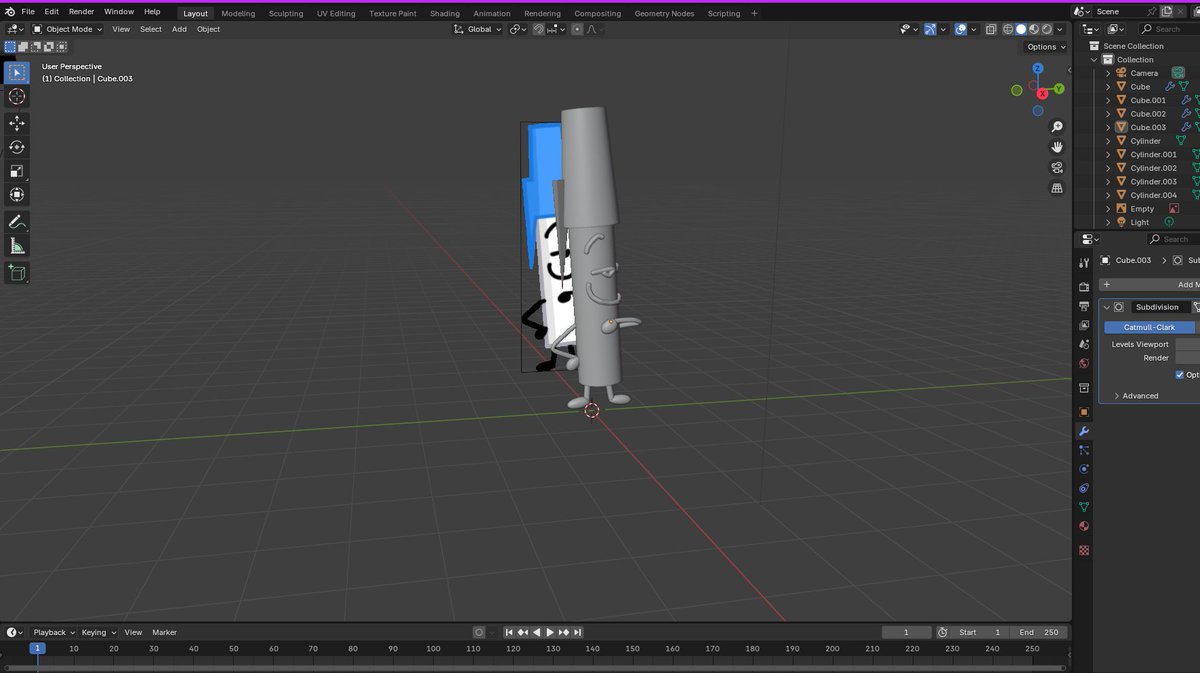Image resolution: width=1200 pixels, height=673 pixels.
Task: Switch perspective/orthographic grid icon
Action: click(x=1057, y=188)
